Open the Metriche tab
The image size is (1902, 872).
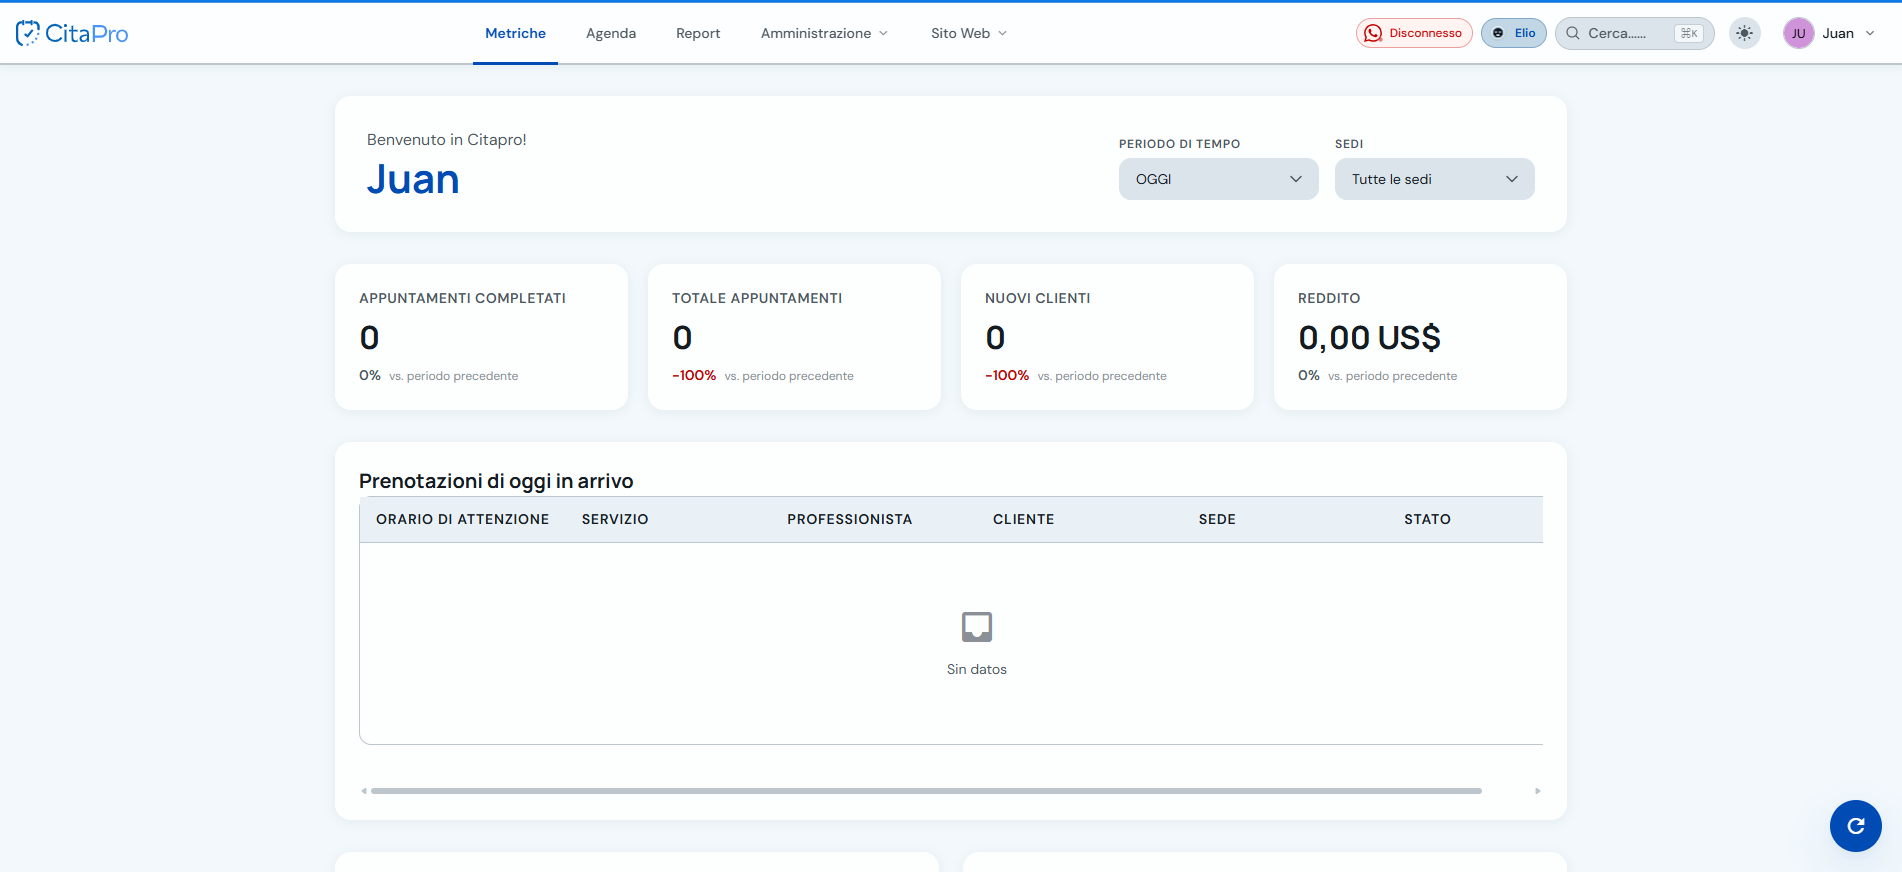coord(515,33)
